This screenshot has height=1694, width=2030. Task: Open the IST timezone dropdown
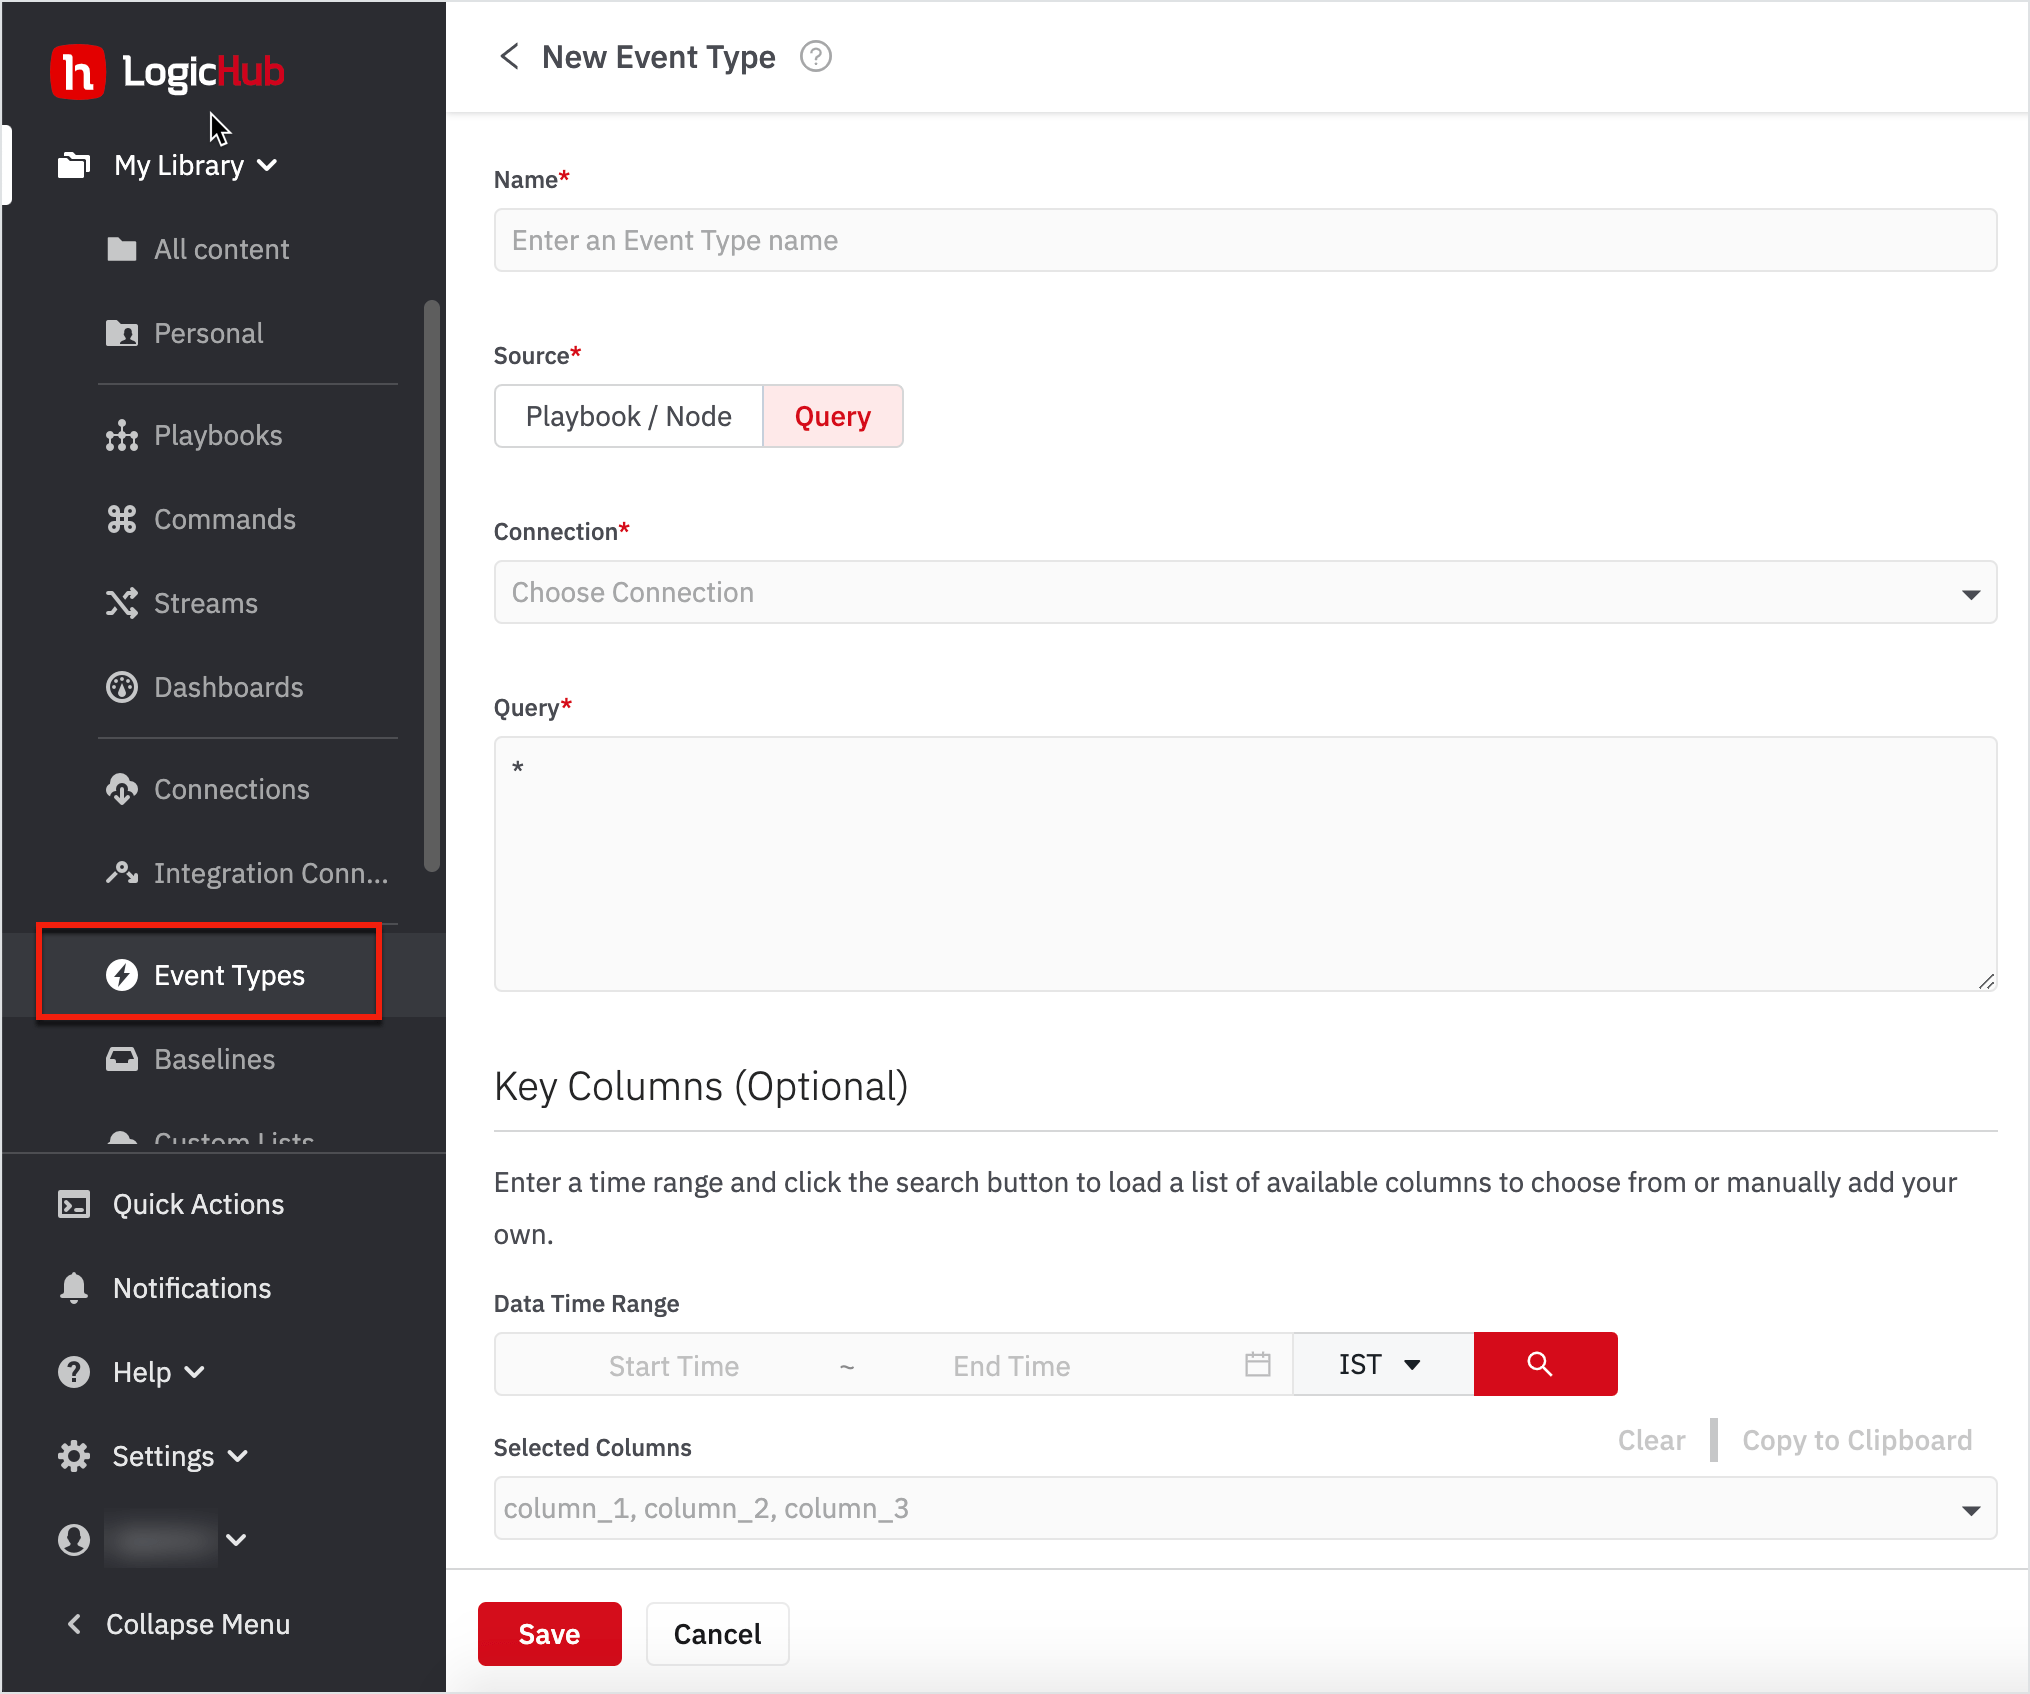(1380, 1364)
